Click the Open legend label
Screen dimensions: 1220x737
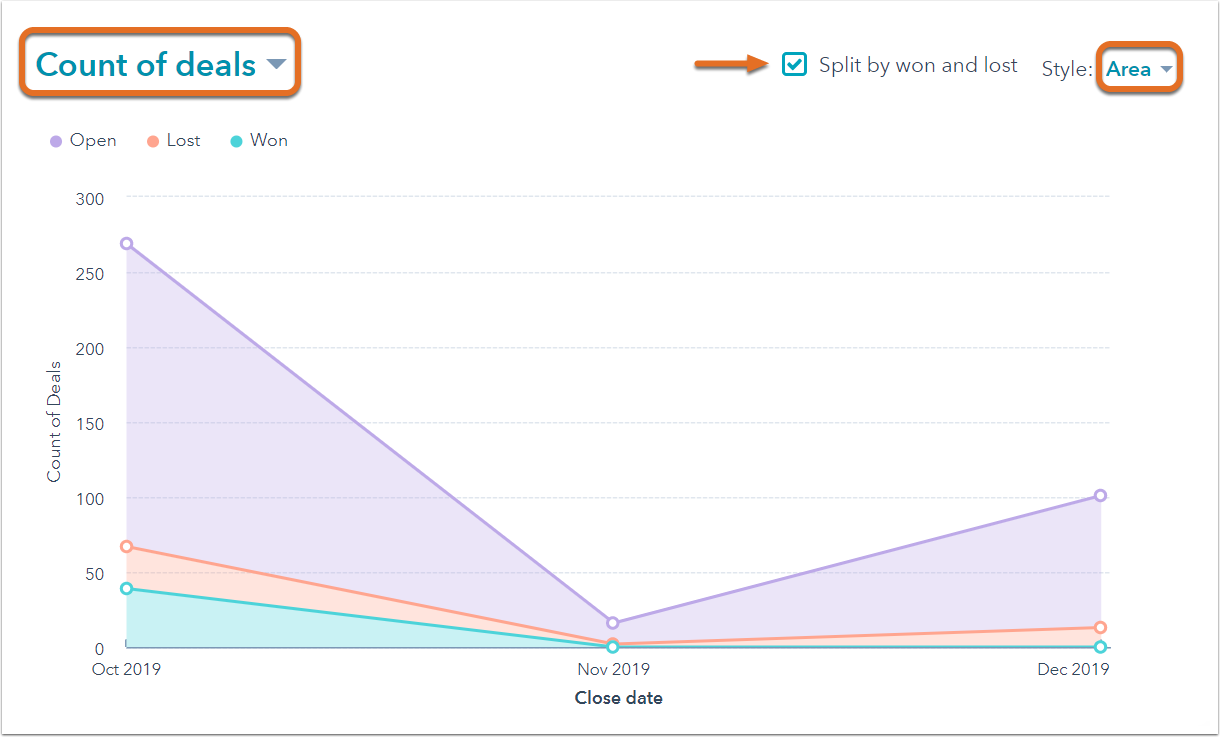[93, 141]
